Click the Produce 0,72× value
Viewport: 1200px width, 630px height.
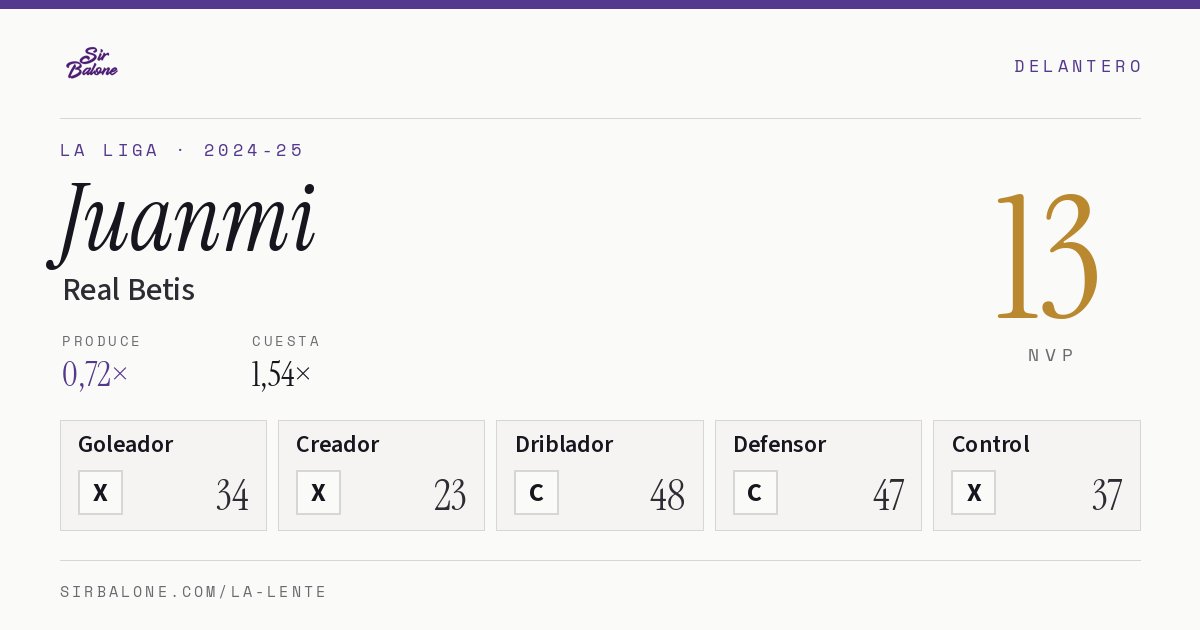click(x=95, y=374)
